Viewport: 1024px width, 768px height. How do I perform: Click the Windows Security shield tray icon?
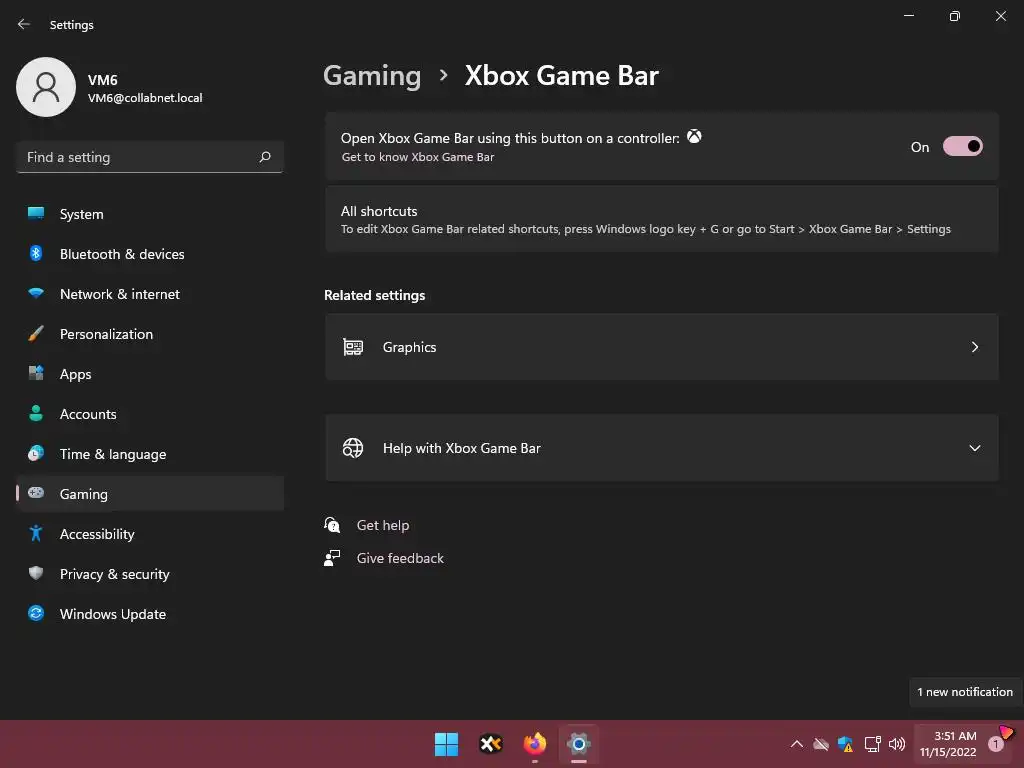point(846,744)
